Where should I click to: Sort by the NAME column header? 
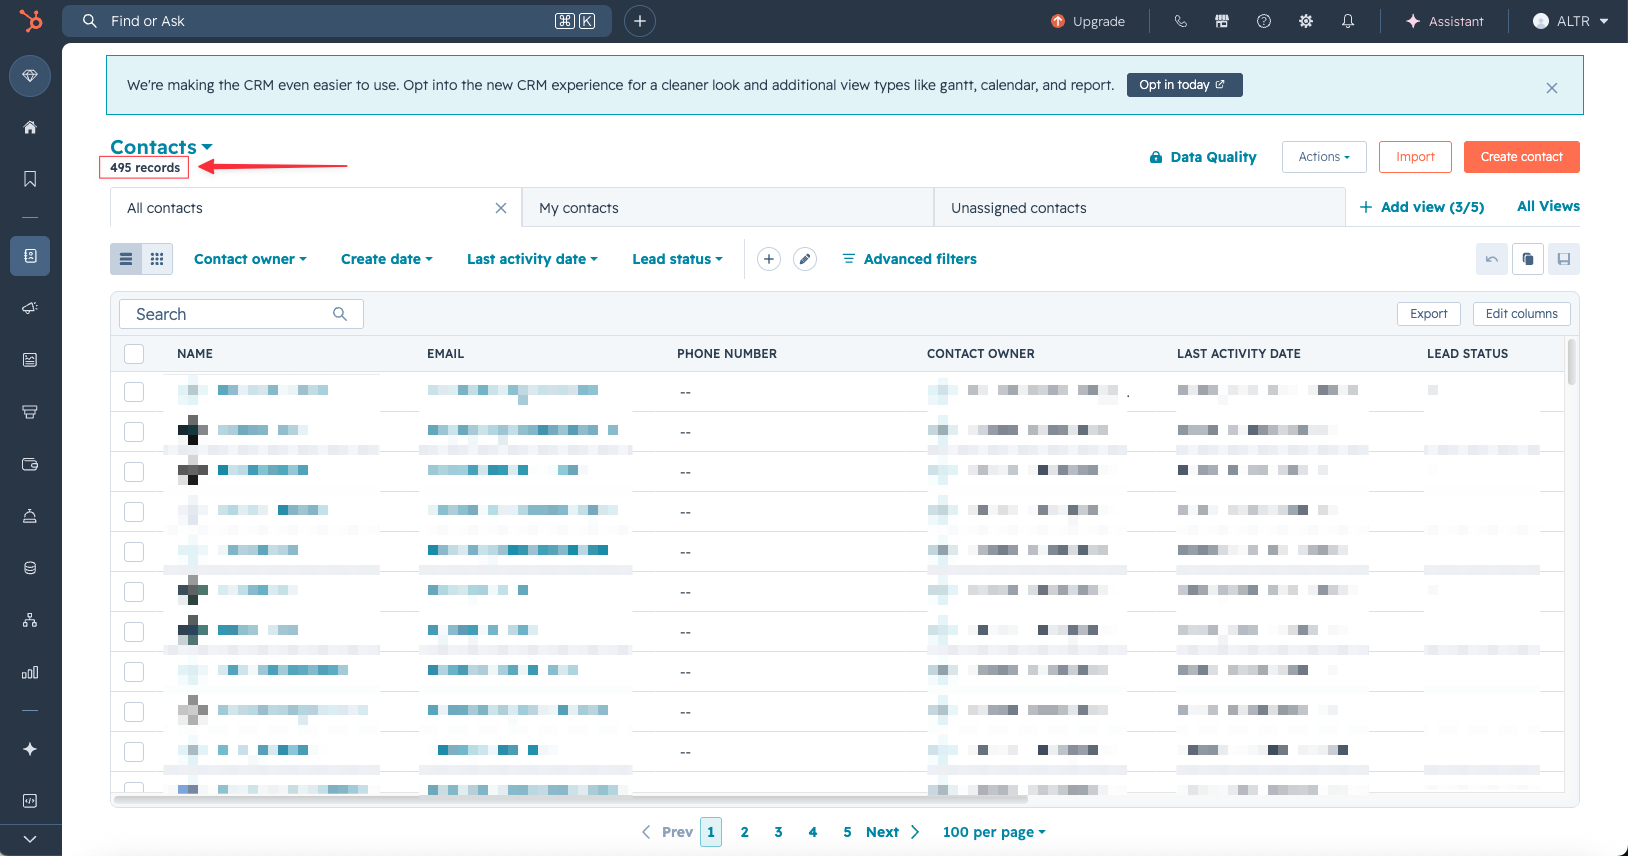(x=195, y=353)
